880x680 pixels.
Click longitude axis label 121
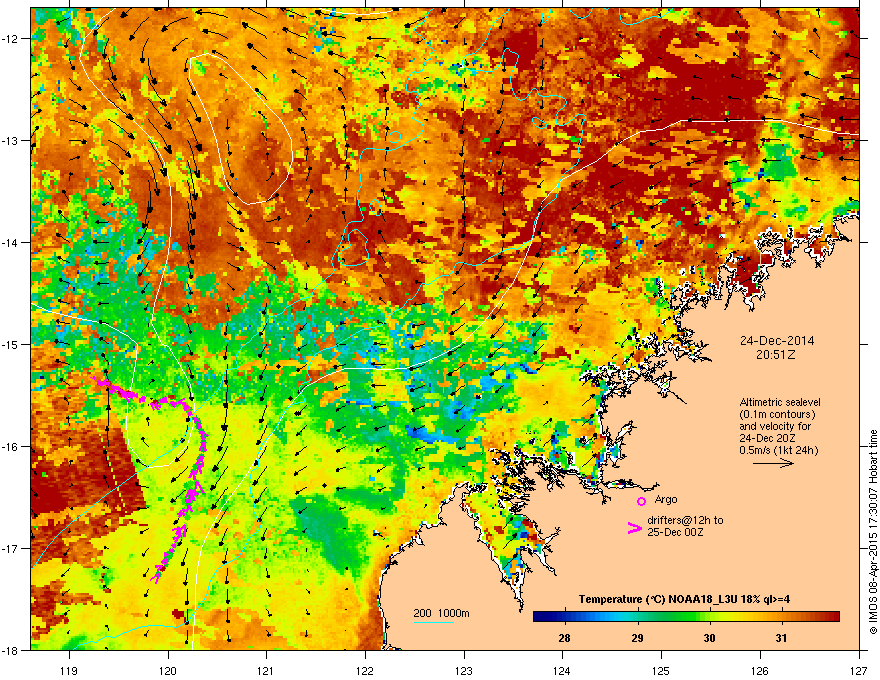(x=266, y=671)
